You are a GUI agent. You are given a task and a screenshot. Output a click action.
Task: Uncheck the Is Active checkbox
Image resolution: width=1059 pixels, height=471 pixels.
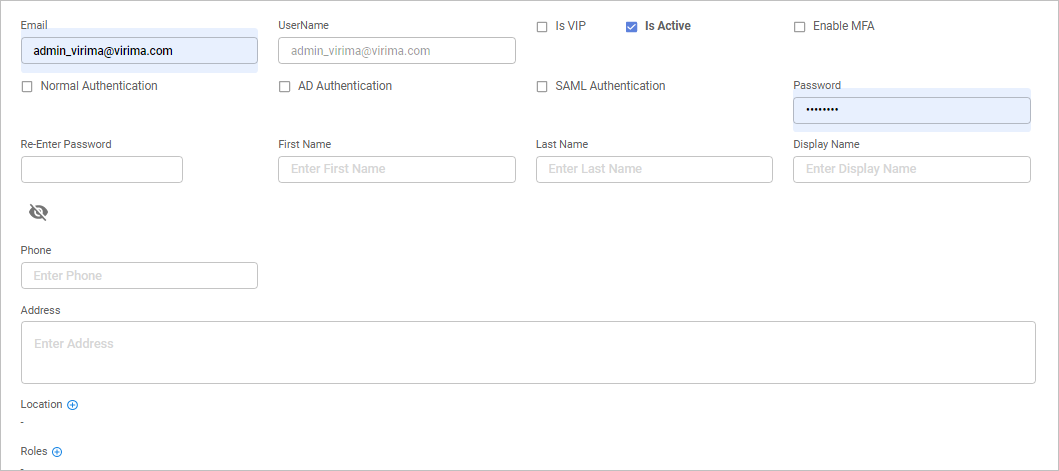pos(632,27)
